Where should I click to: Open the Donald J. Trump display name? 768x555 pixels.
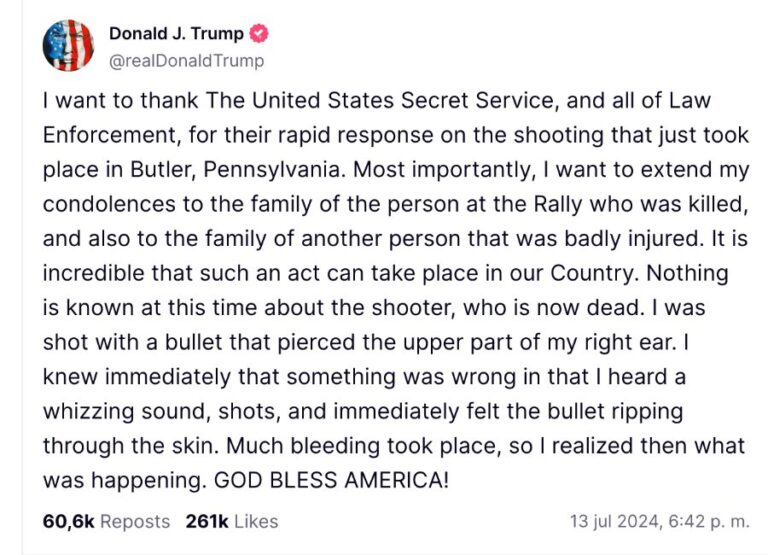pos(176,34)
